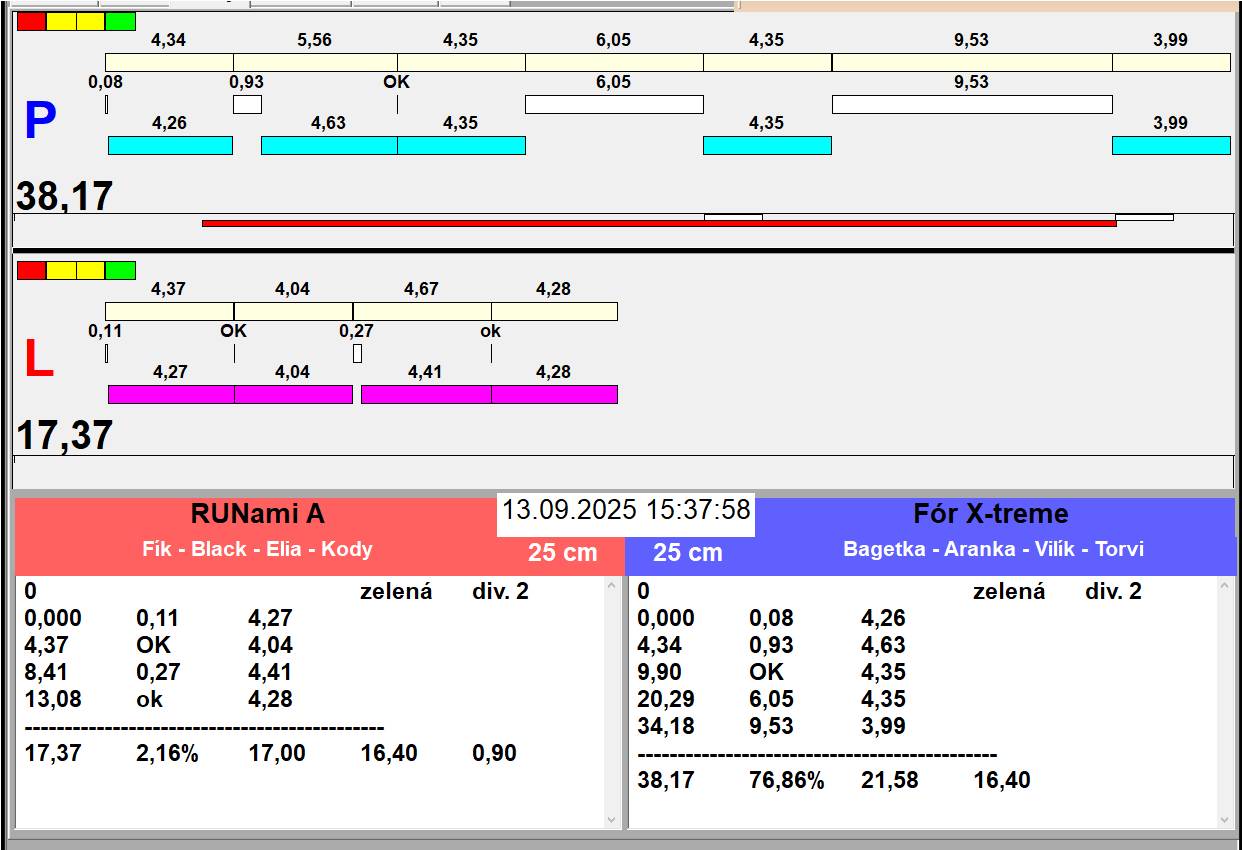Select the magenta bar labeled 4,04

coord(293,394)
